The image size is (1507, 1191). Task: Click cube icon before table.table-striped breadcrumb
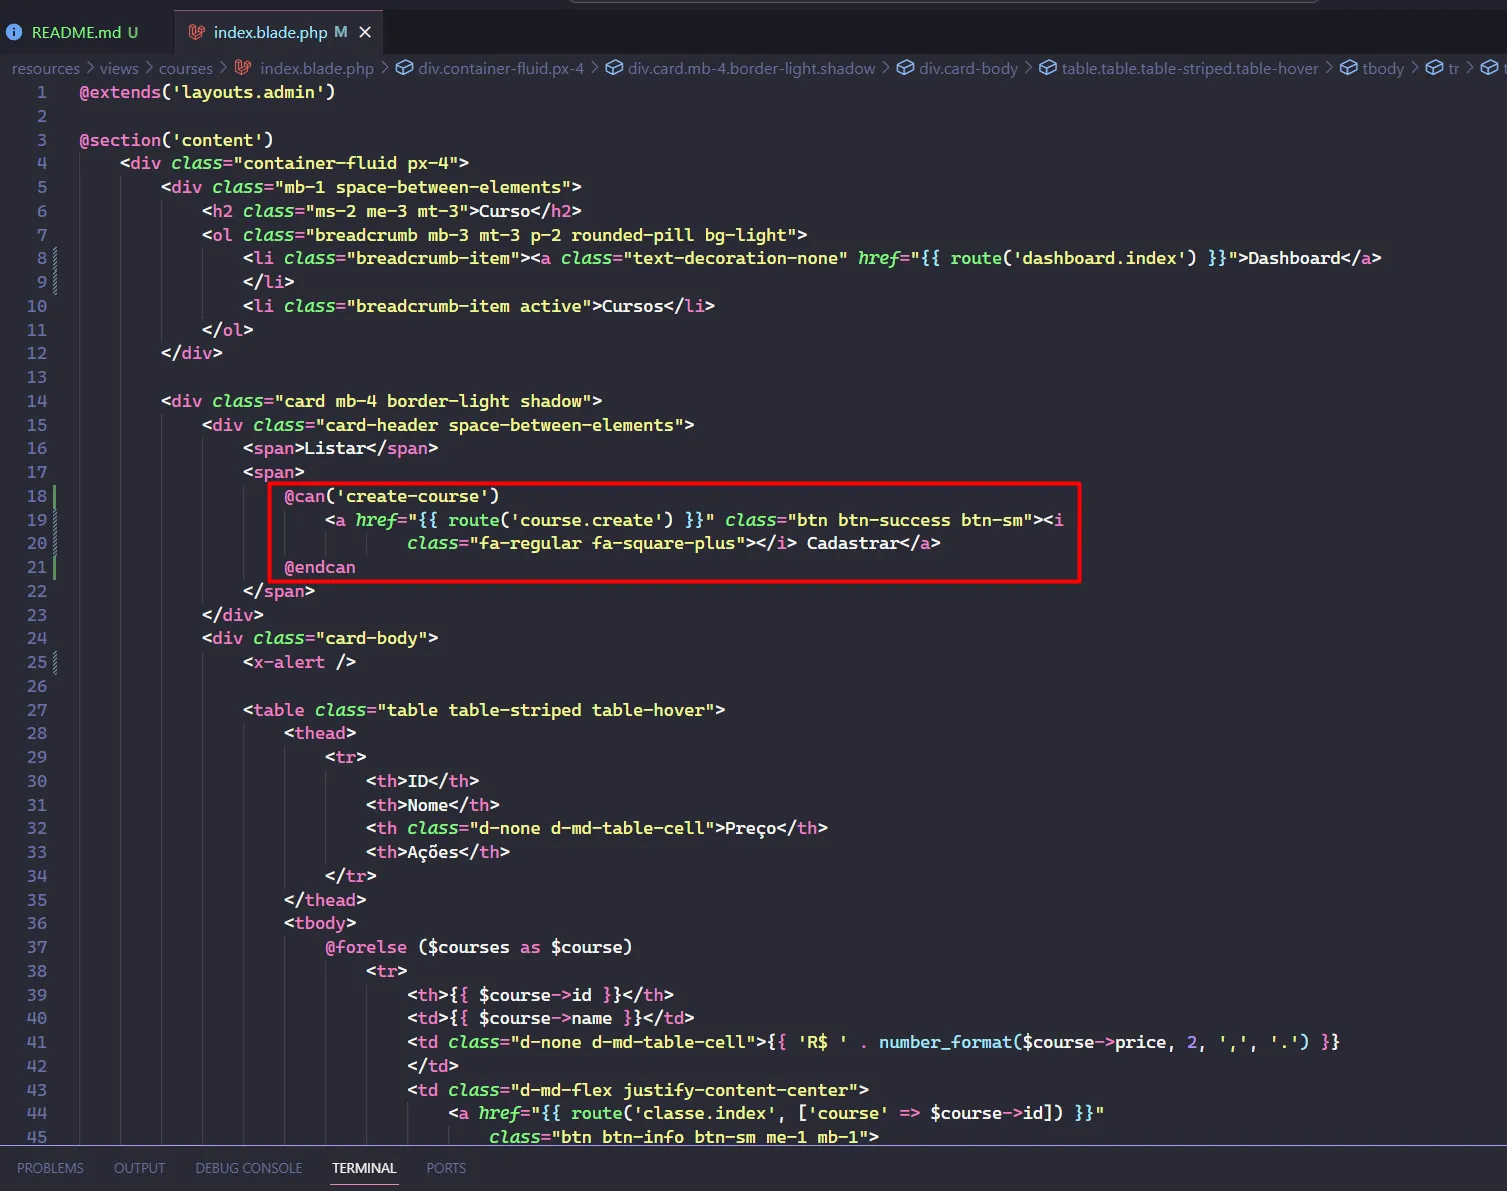tap(1047, 68)
